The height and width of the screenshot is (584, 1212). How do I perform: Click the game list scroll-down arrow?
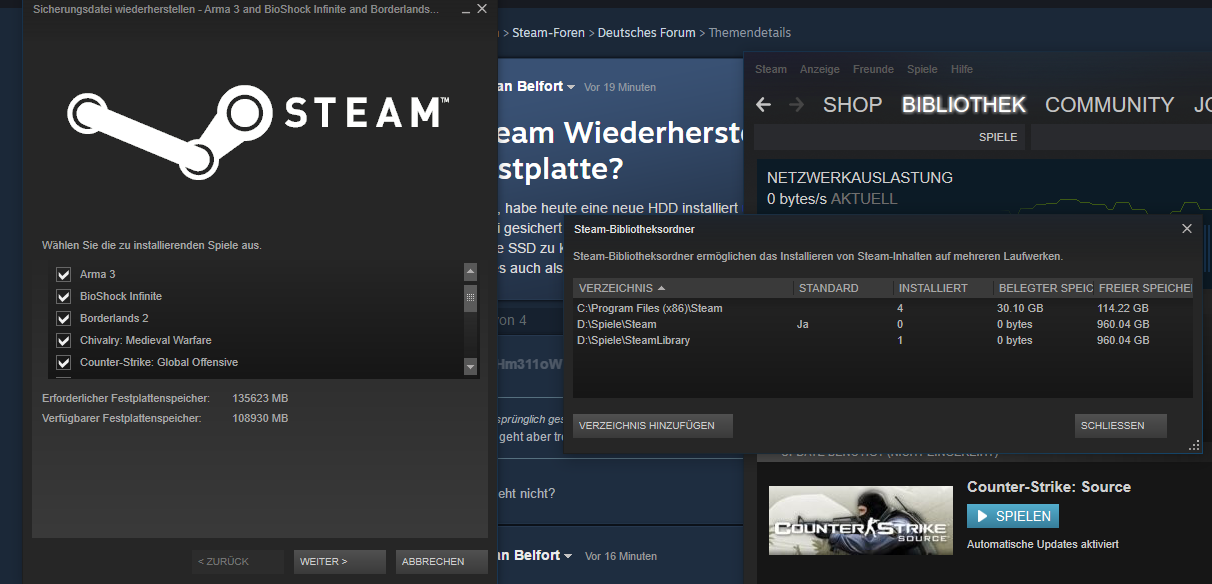click(x=471, y=367)
